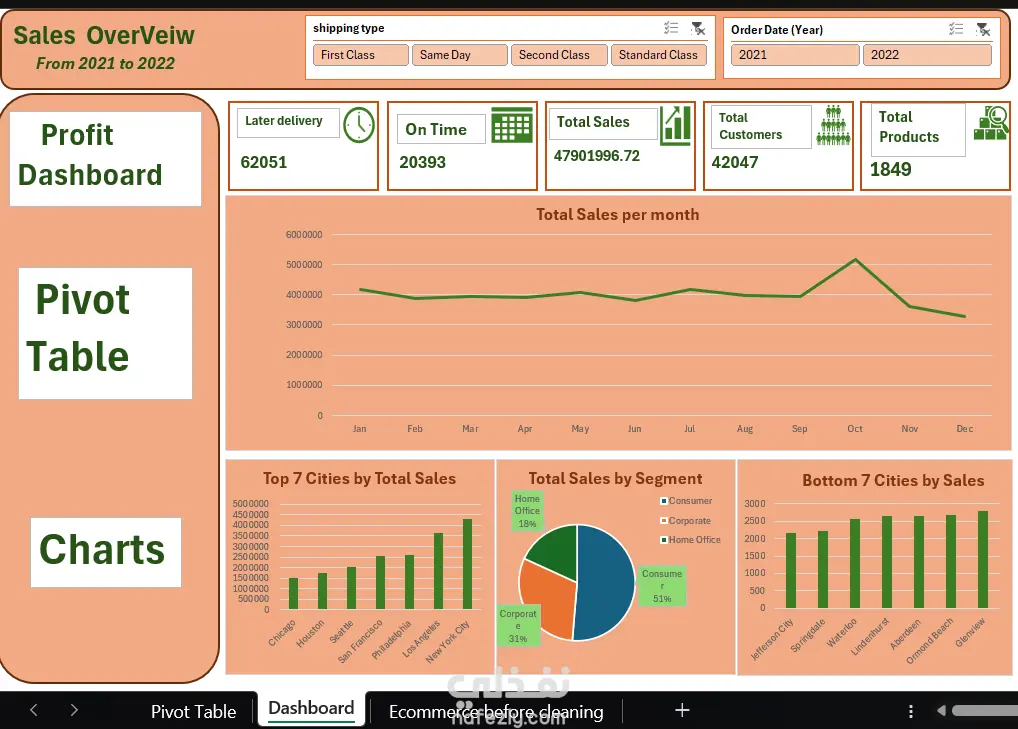
Task: Click the 'Total Sales per month' chart title
Action: tap(617, 215)
